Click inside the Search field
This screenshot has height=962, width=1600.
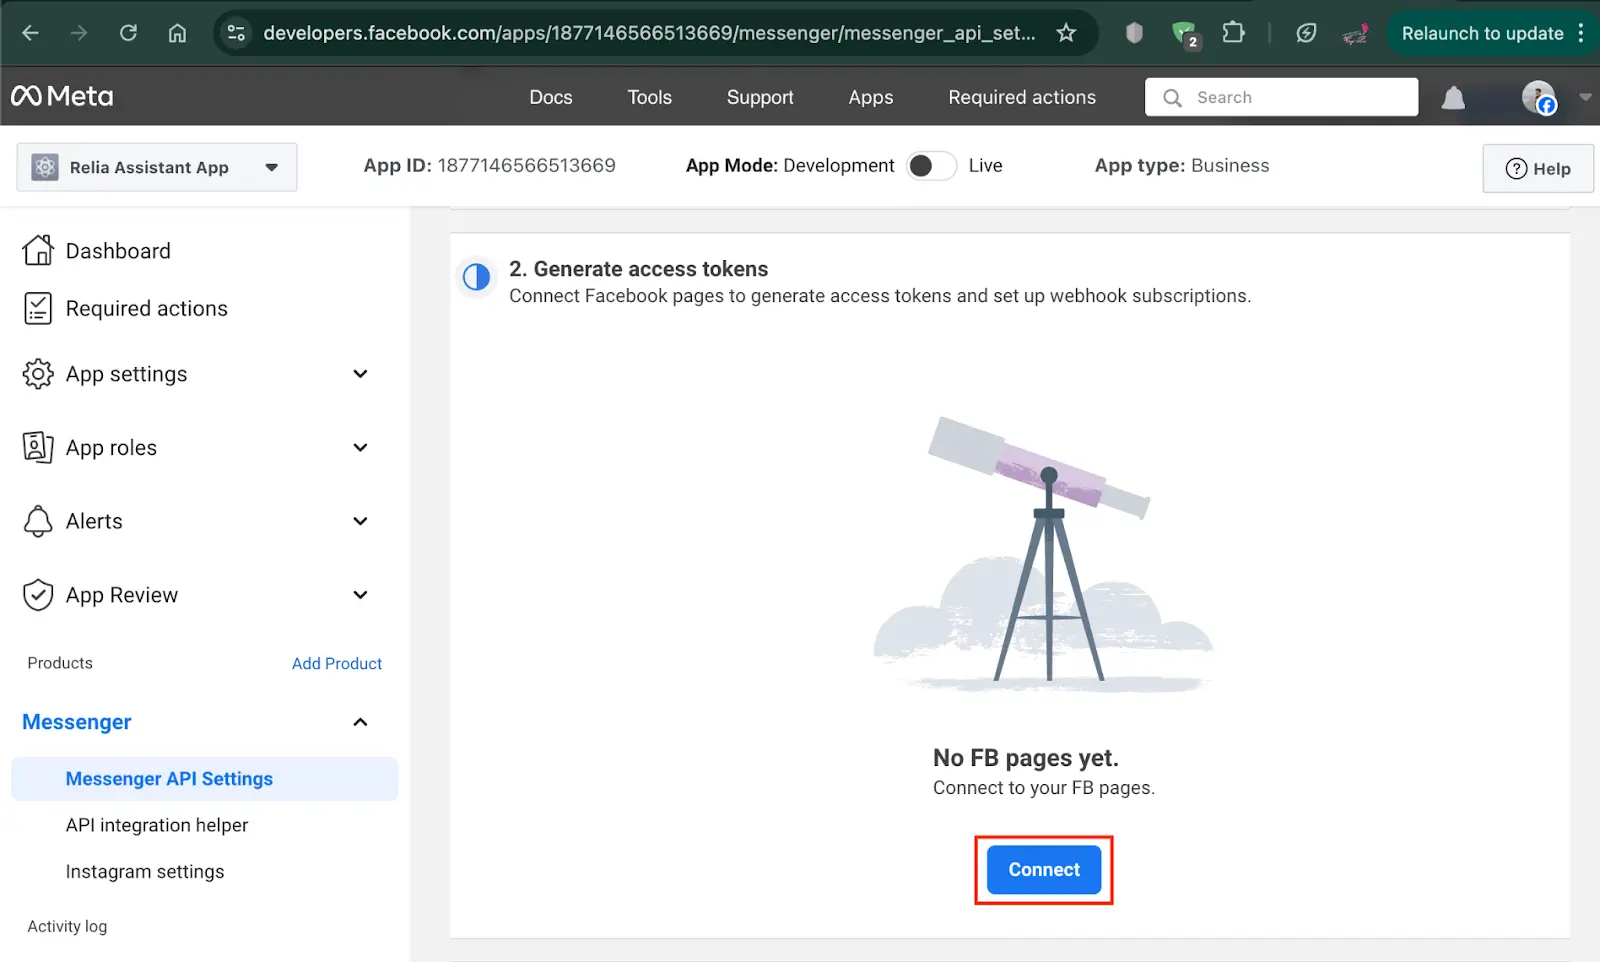tap(1280, 97)
